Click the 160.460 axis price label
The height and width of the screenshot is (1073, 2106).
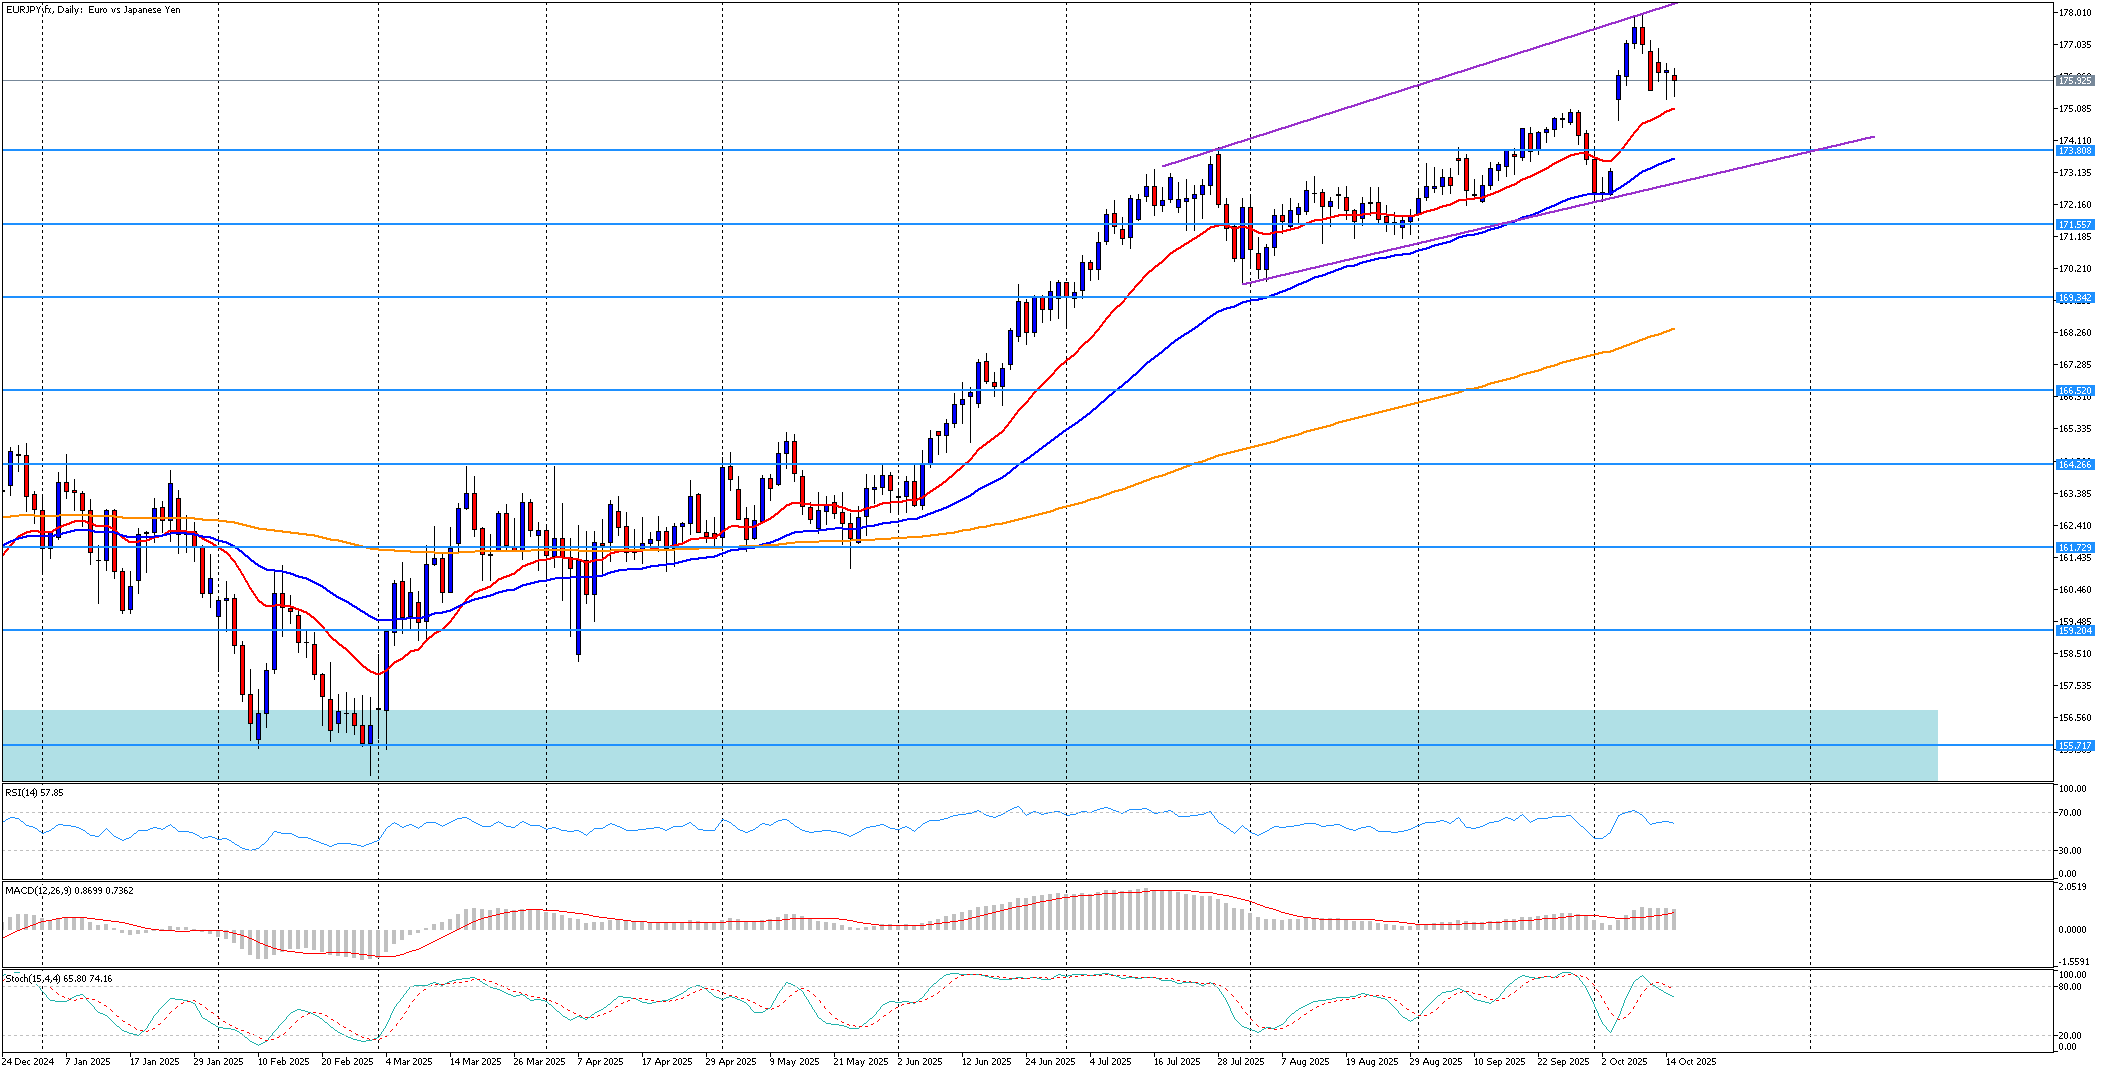point(2074,590)
